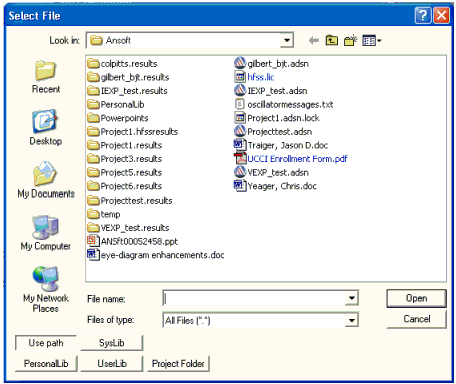
Task: Select Projecttest.results folder name
Action: coord(136,201)
